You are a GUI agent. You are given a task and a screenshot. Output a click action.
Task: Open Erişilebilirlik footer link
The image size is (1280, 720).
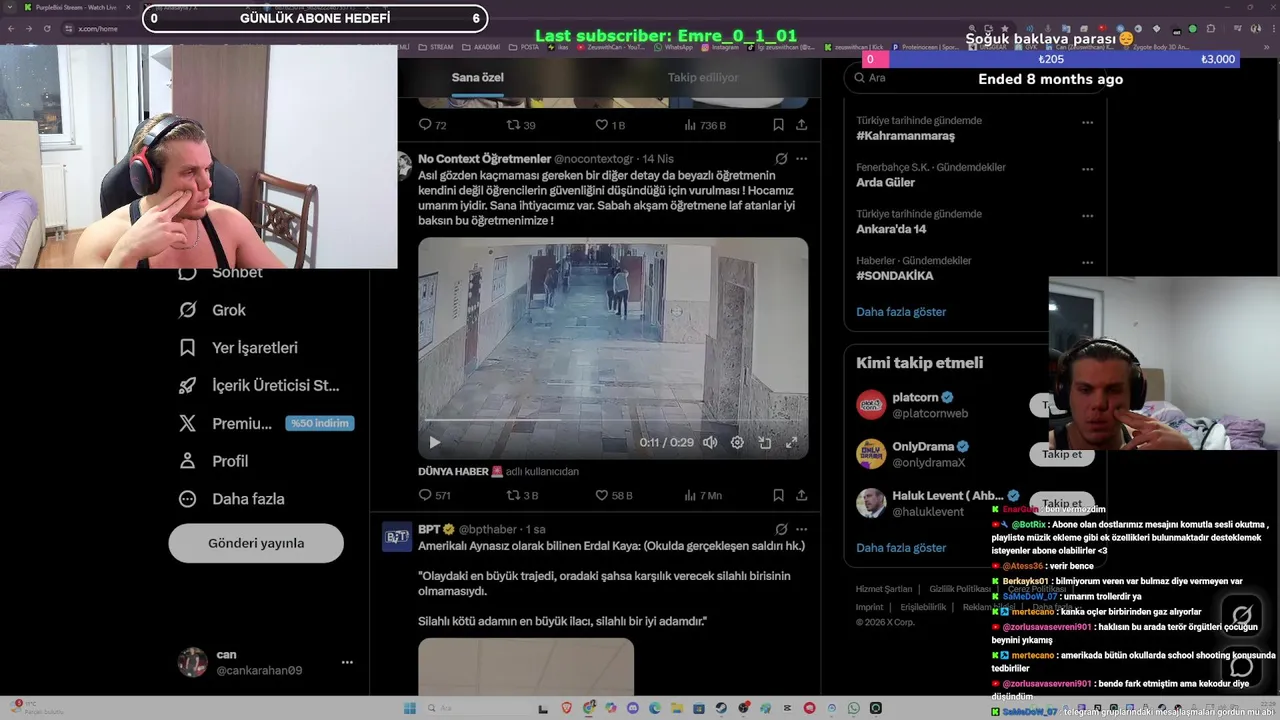tap(923, 607)
